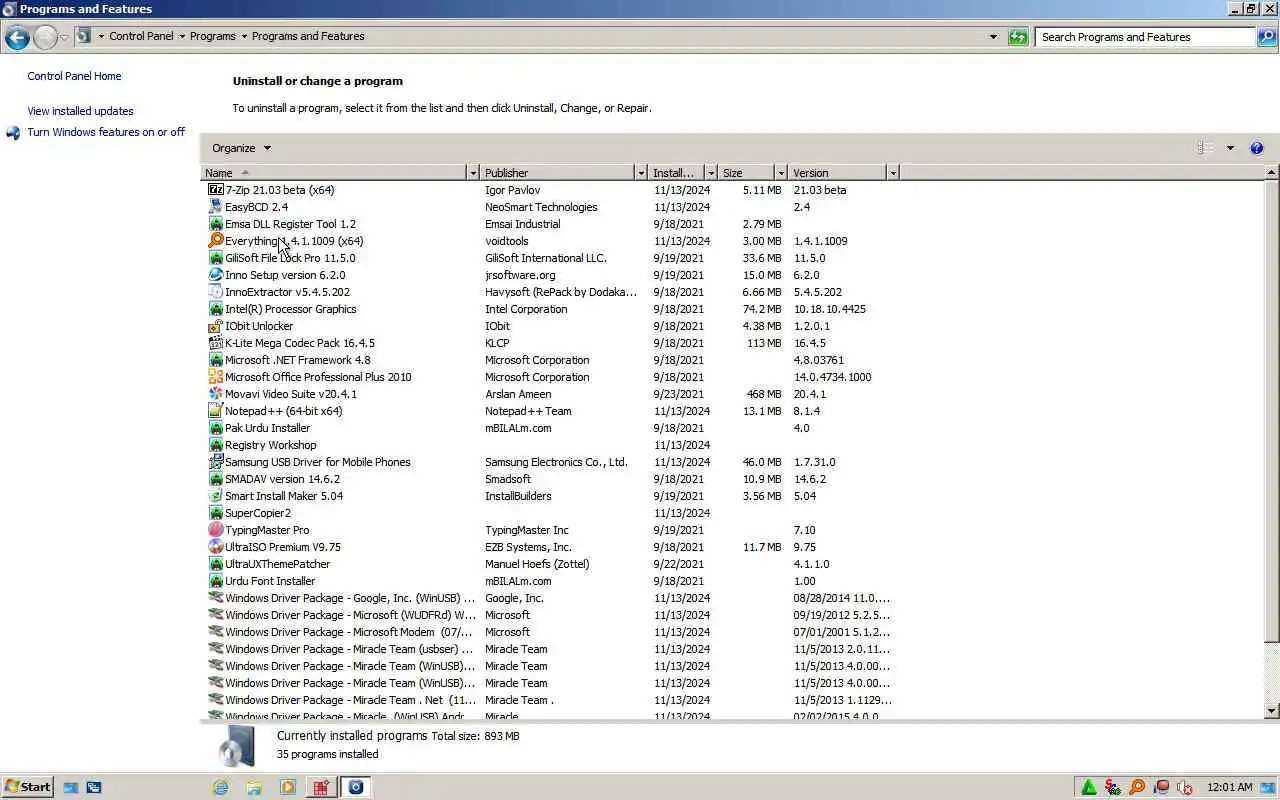The width and height of the screenshot is (1280, 800).
Task: Open Turn Windows features on or off
Action: [106, 132]
